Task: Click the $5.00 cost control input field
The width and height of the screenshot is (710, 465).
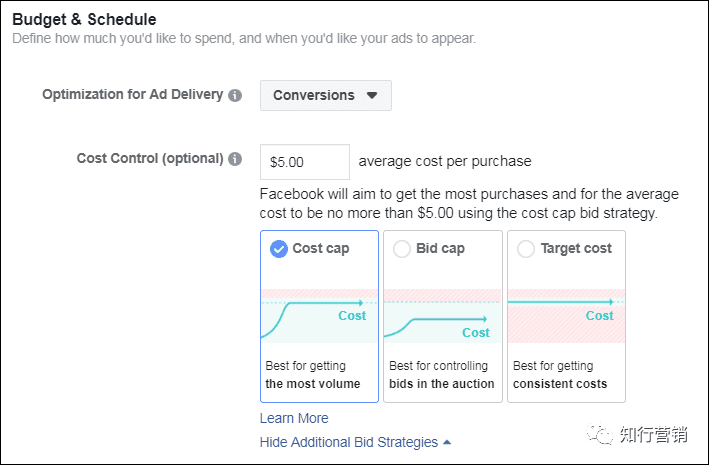Action: (304, 161)
